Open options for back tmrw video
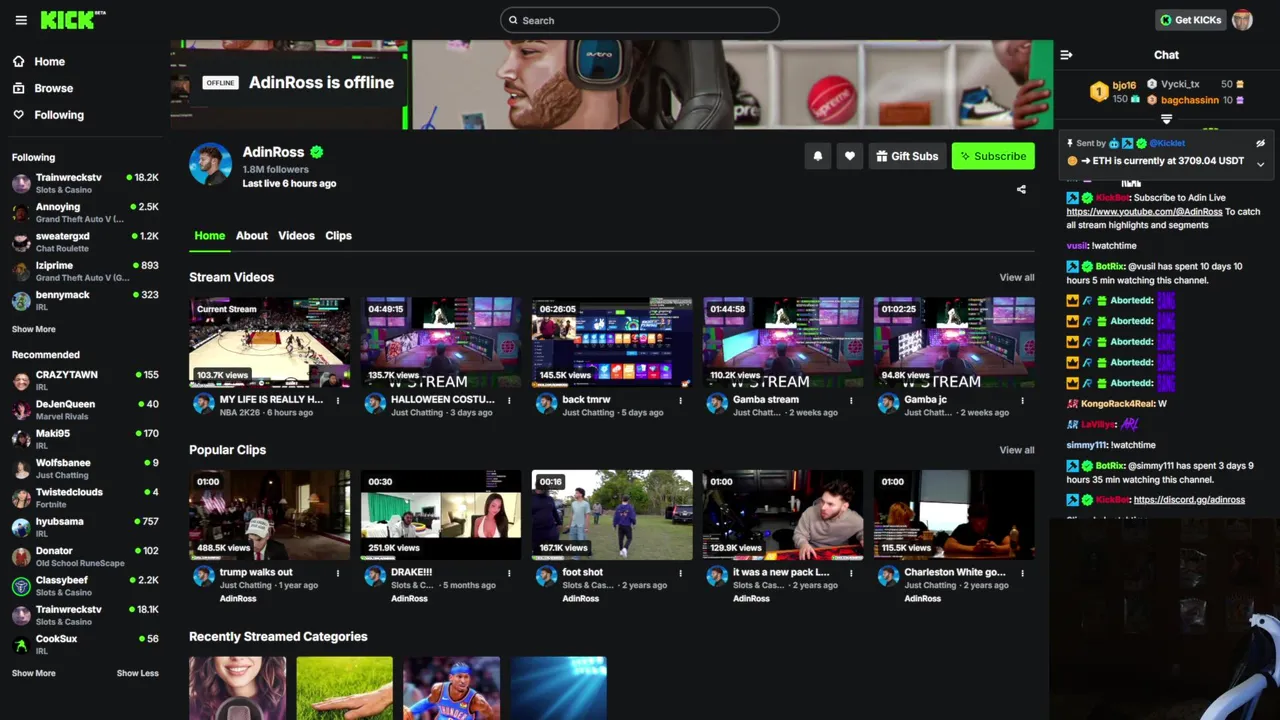This screenshot has width=1280, height=720. click(681, 401)
